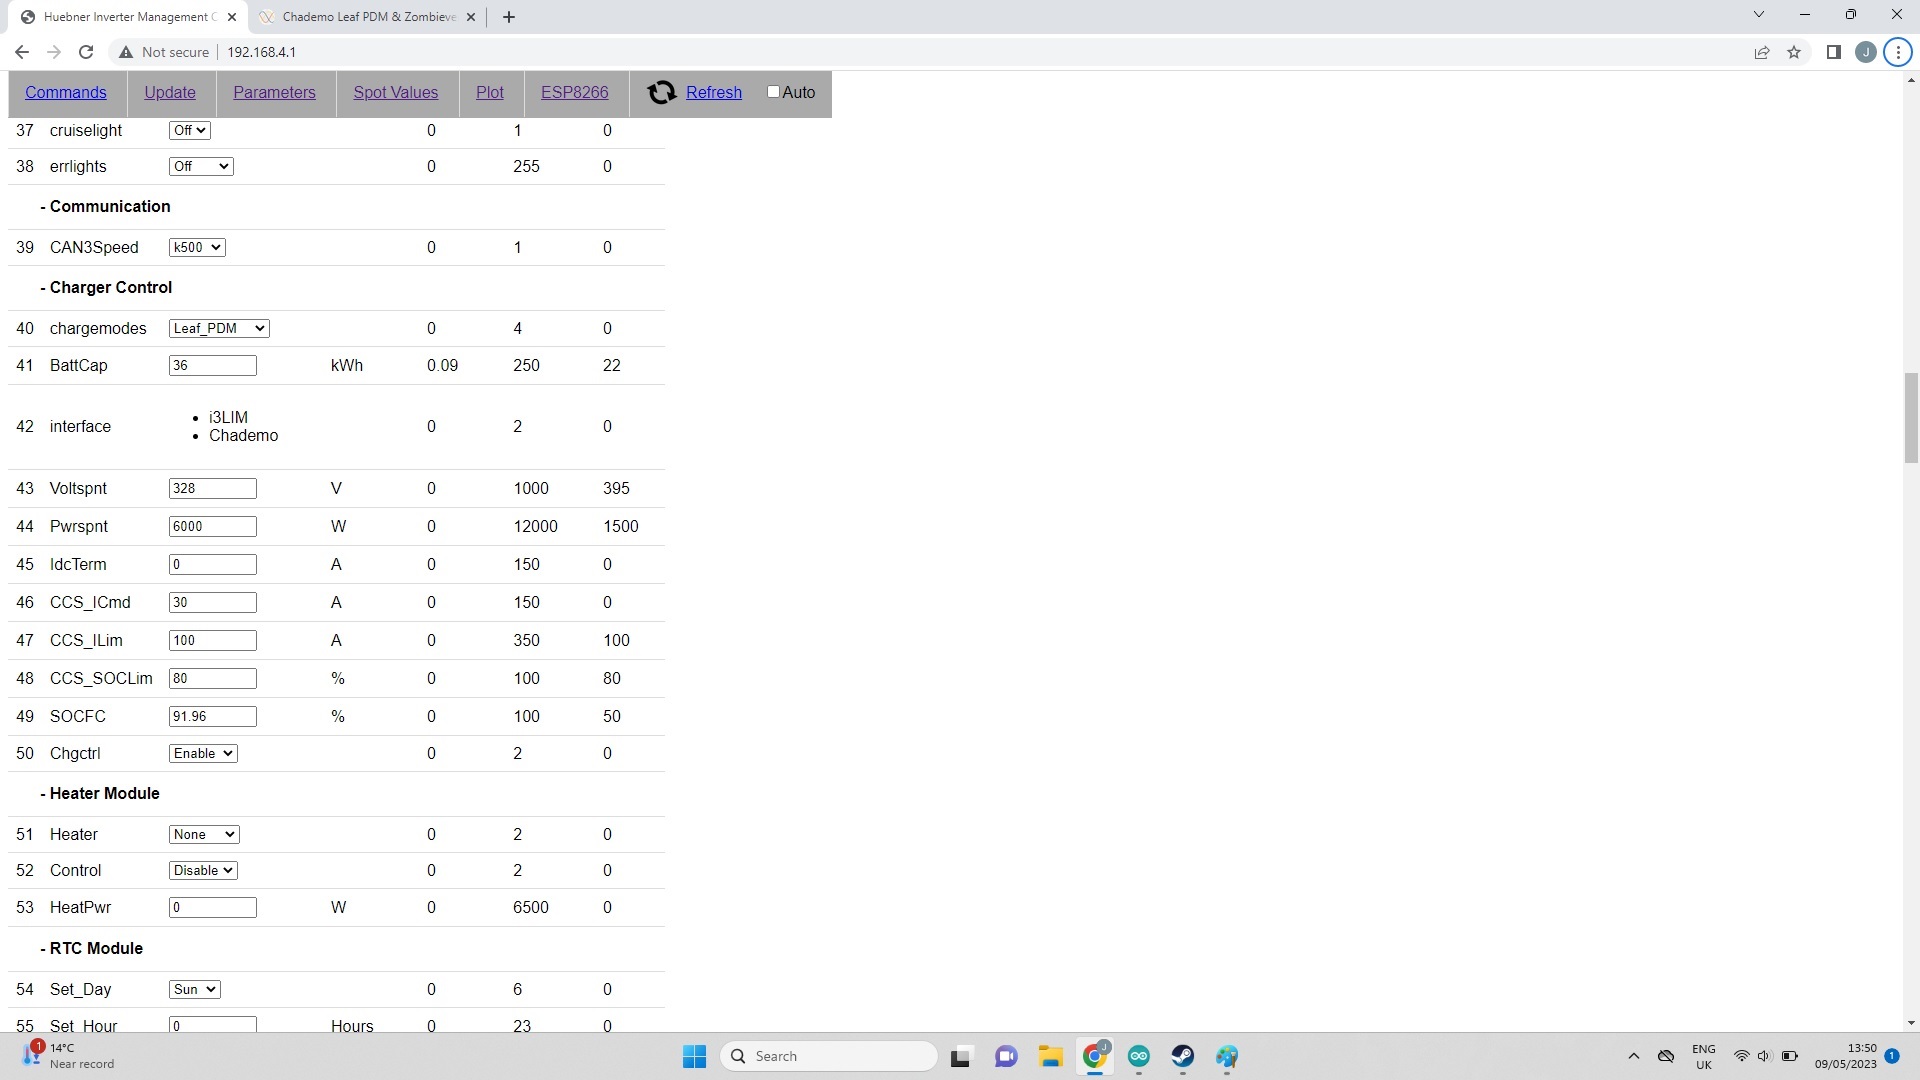Go to the Parameters page link
Viewport: 1920px width, 1080px height.
tap(274, 92)
